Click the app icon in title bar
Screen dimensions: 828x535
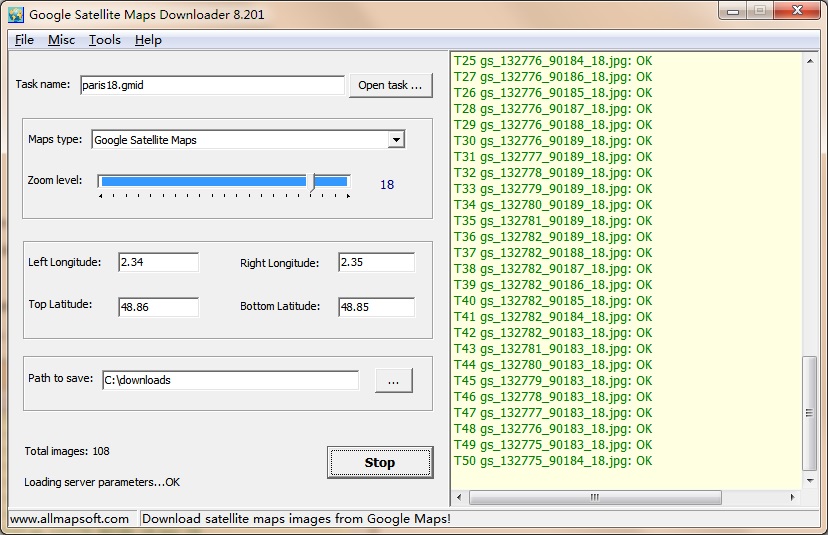coord(15,14)
